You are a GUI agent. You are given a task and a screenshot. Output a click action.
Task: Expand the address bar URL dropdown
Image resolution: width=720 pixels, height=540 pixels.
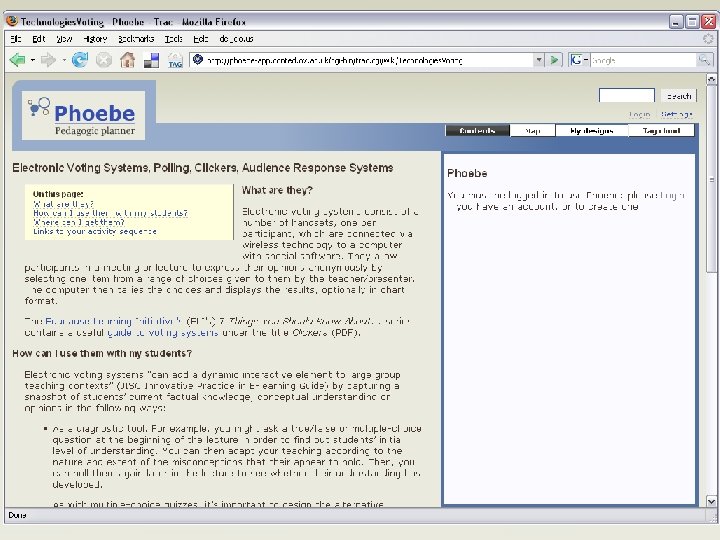coord(539,60)
